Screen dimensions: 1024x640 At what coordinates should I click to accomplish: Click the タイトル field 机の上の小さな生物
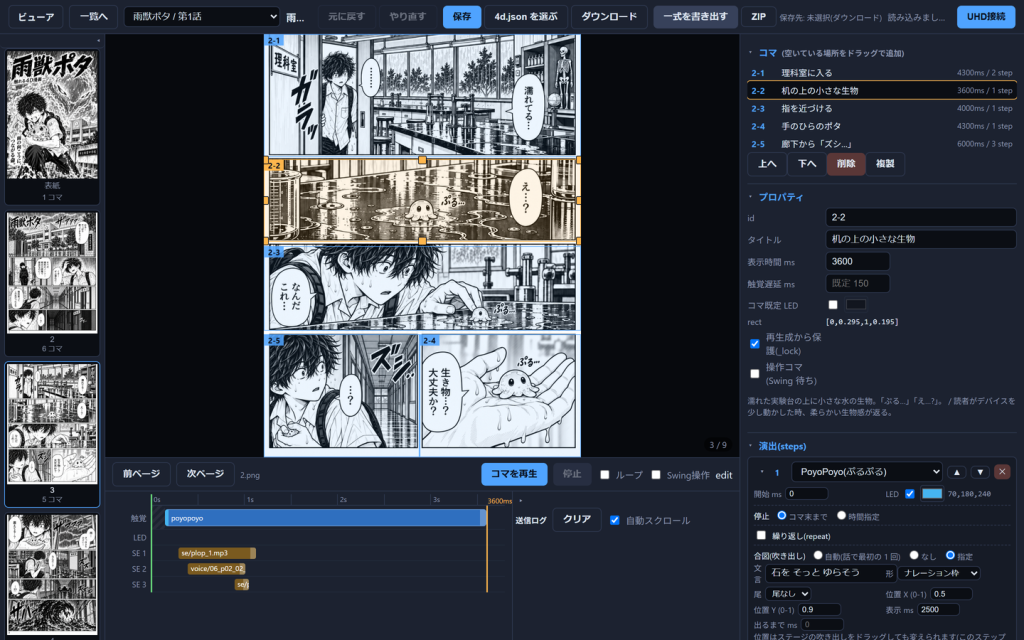(x=920, y=239)
